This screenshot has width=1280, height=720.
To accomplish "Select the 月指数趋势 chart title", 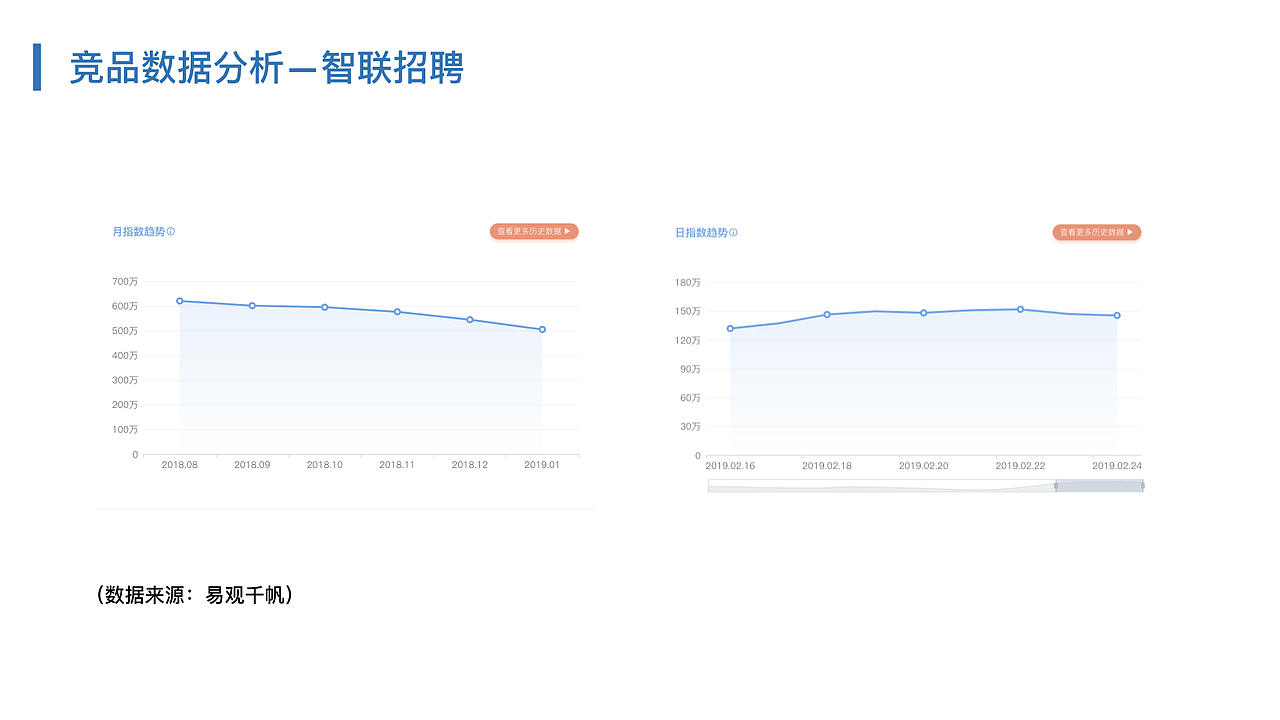I will pos(139,232).
